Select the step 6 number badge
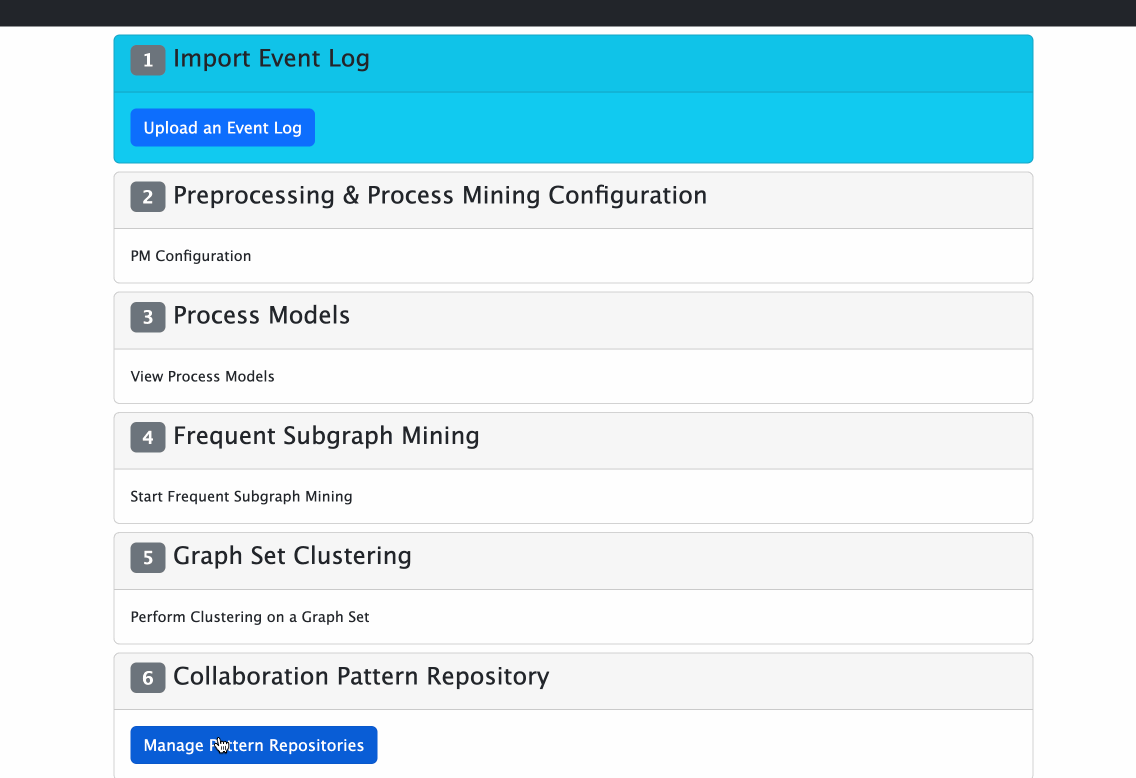The width and height of the screenshot is (1136, 778). pos(148,677)
